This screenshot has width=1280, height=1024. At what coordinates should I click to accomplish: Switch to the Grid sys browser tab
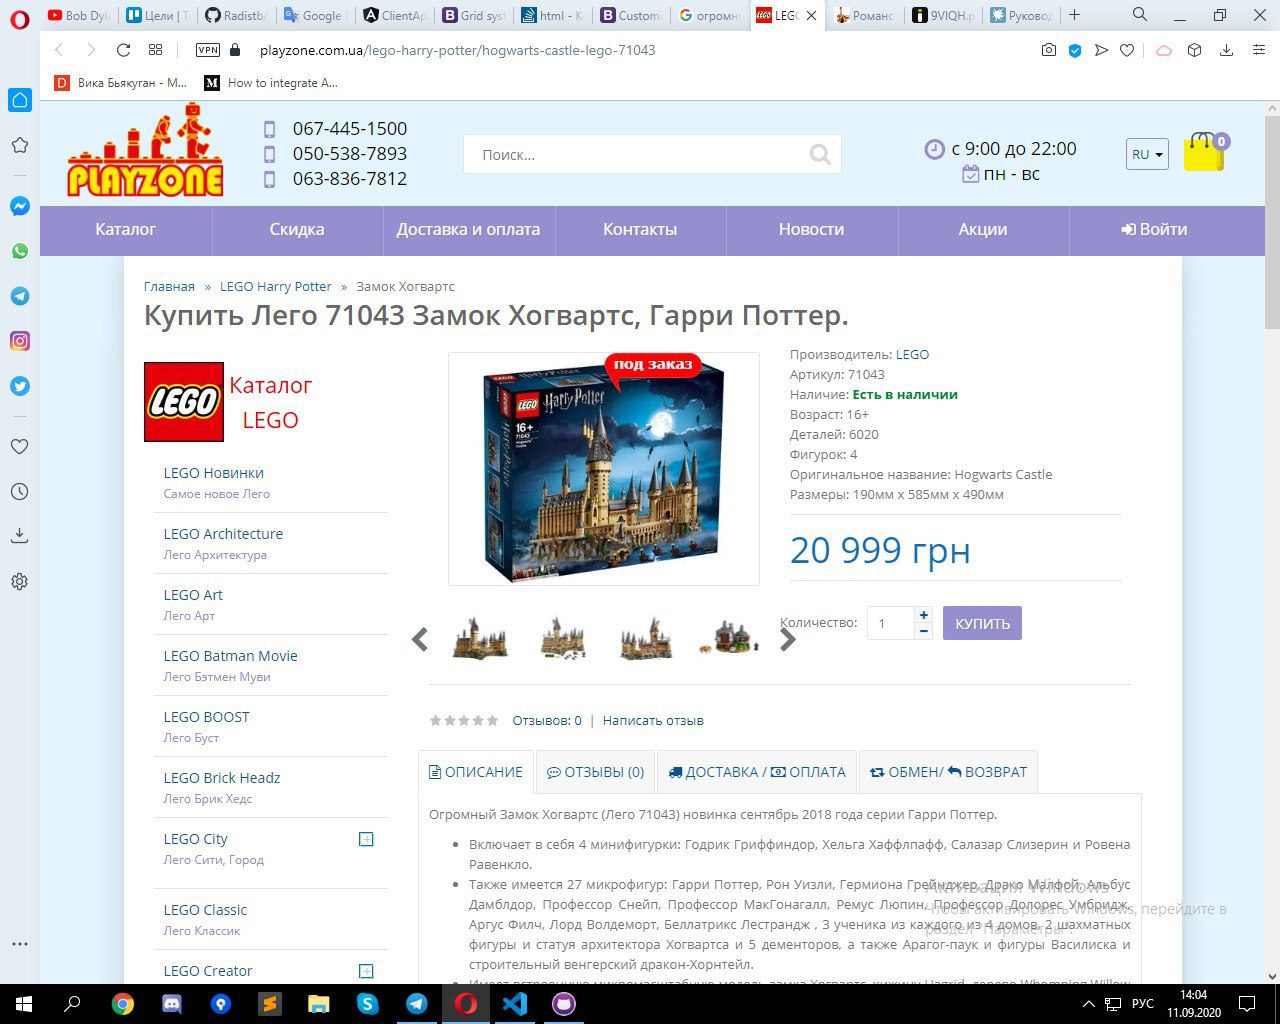475,15
